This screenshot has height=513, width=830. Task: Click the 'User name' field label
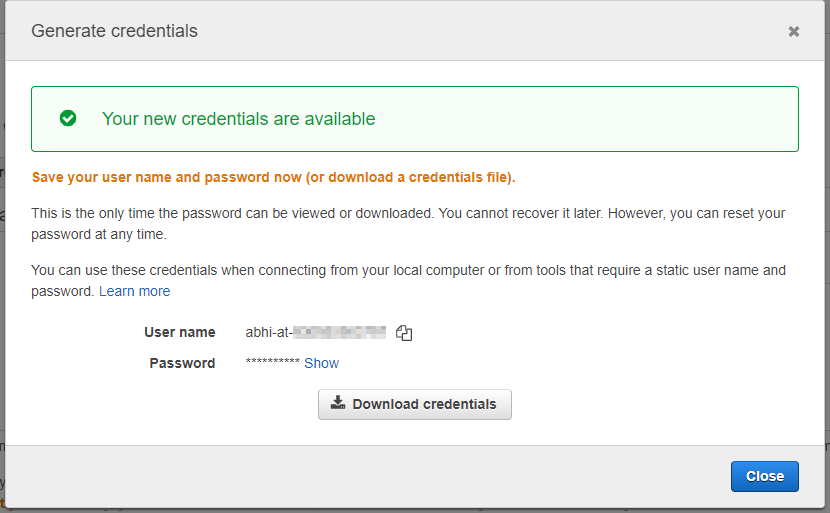[x=179, y=332]
